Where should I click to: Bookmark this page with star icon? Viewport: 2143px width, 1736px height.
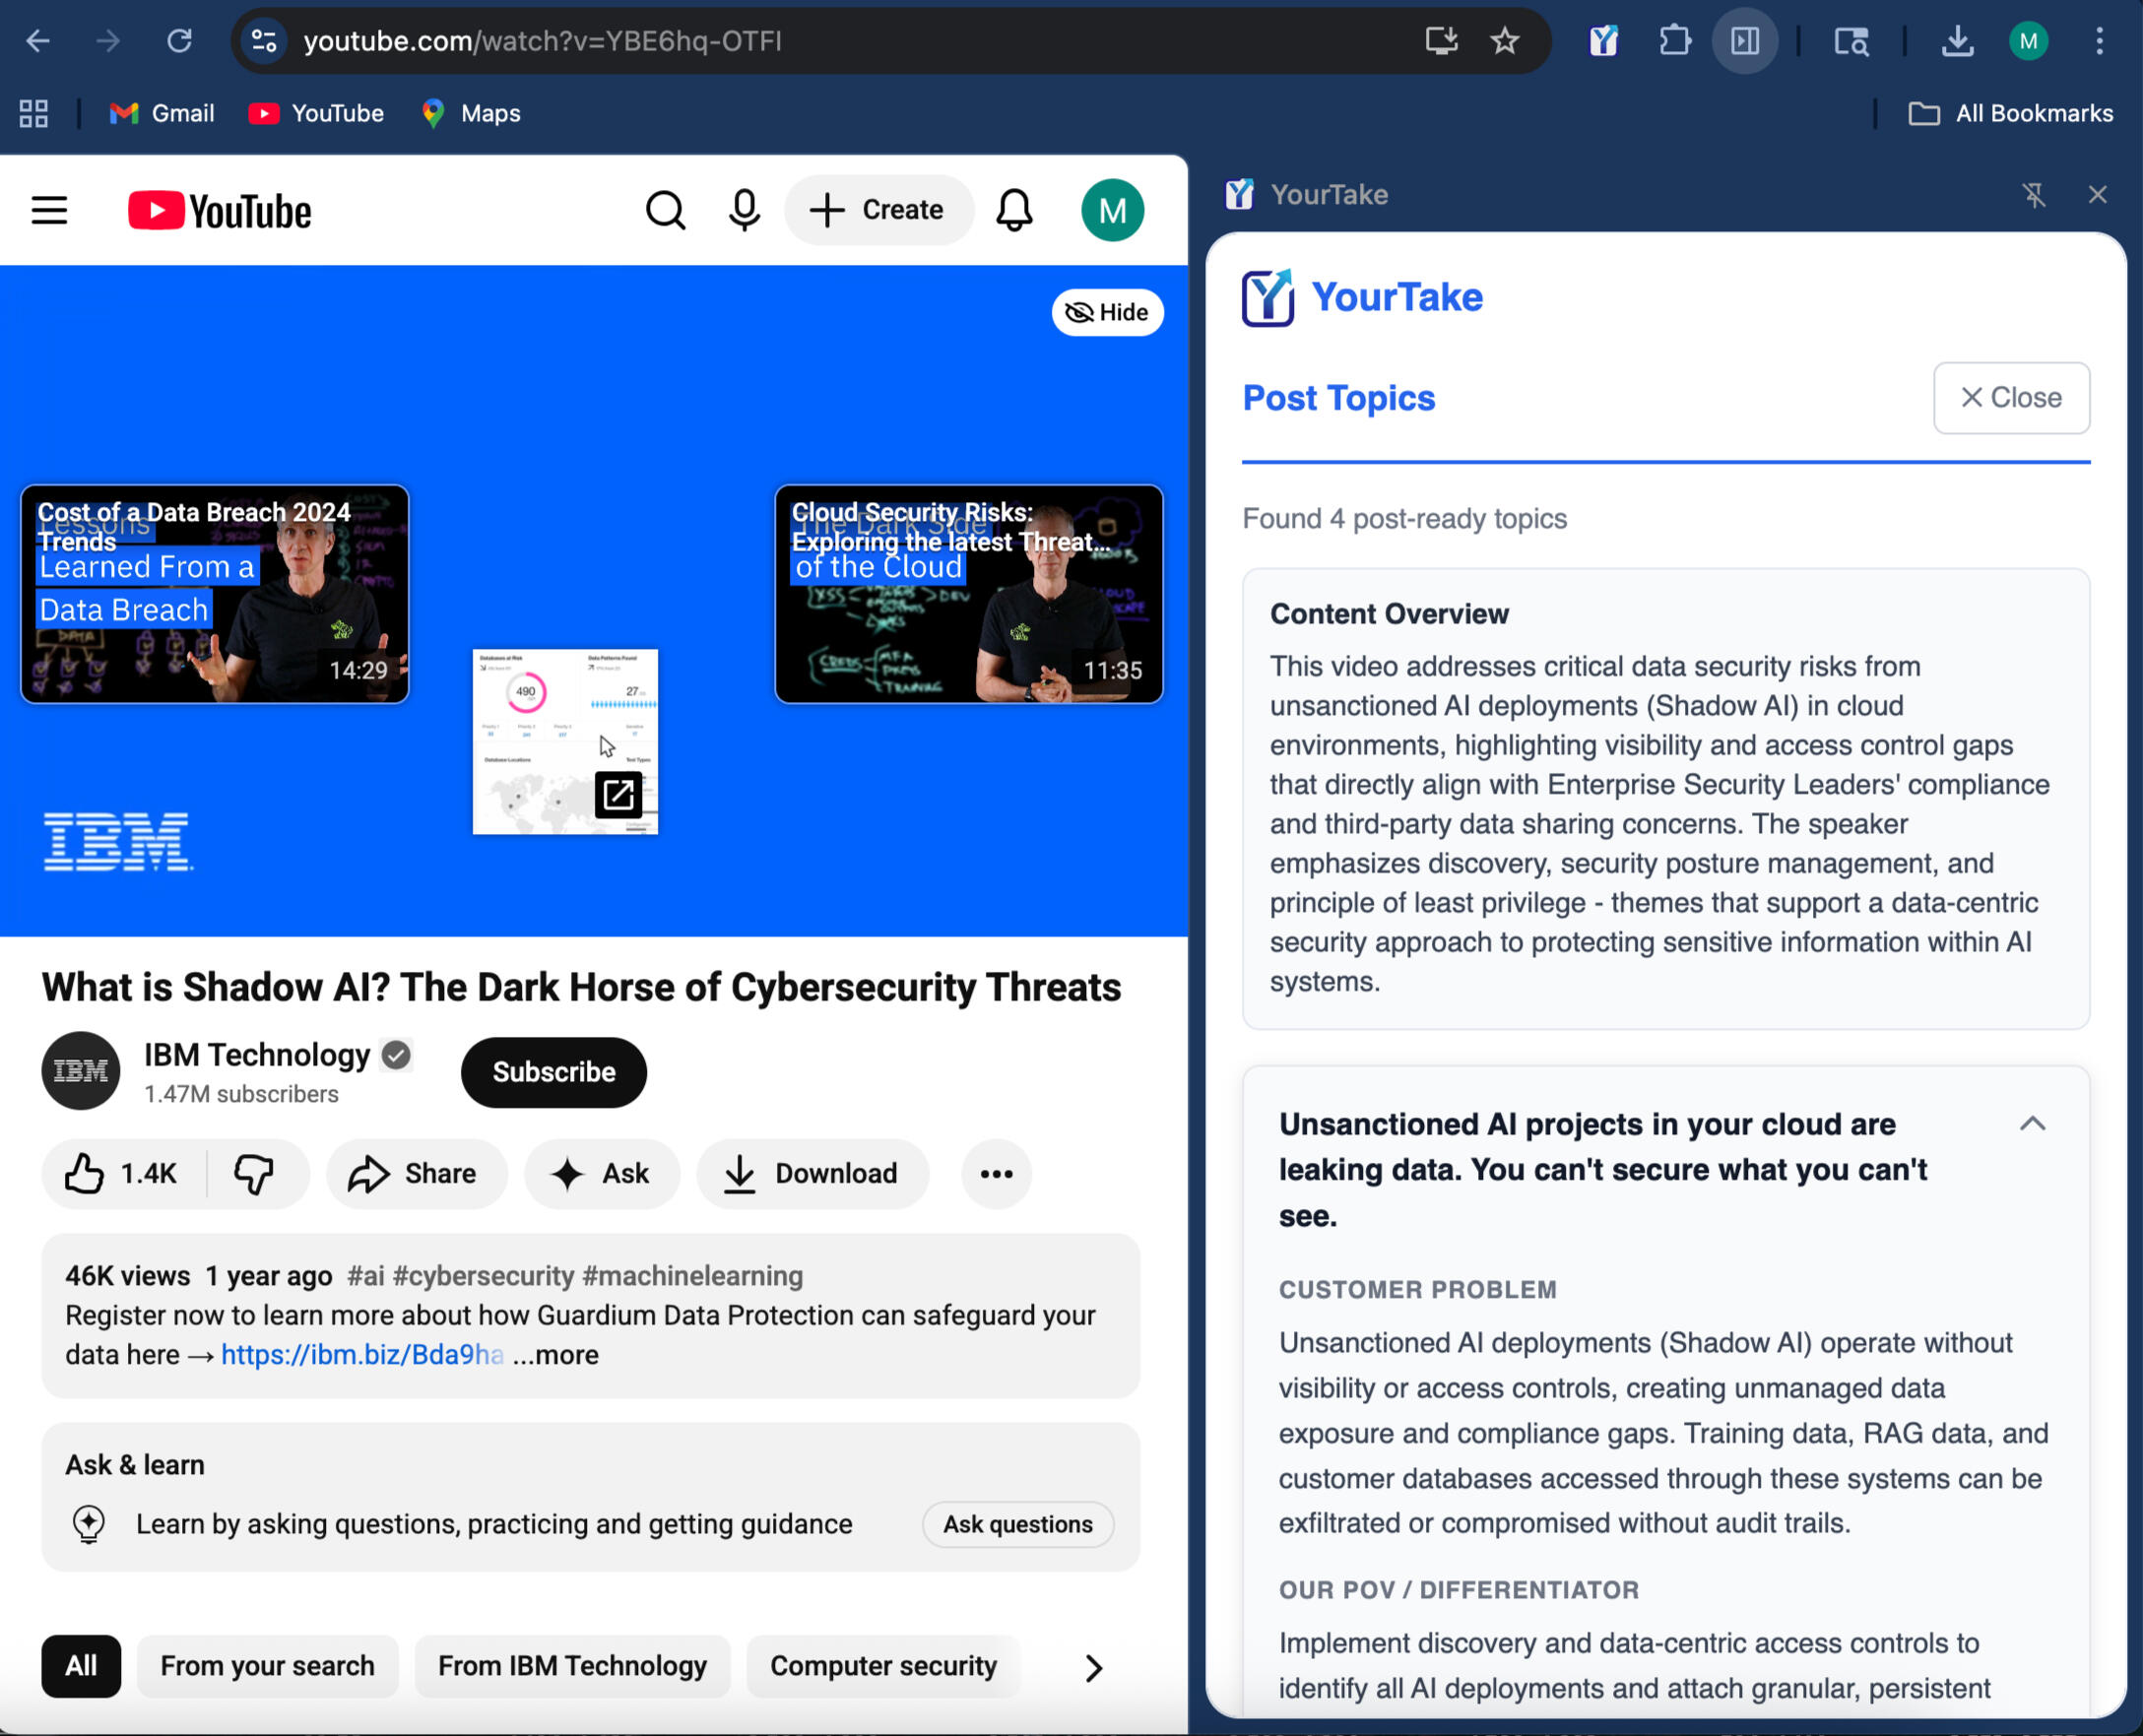coord(1504,41)
